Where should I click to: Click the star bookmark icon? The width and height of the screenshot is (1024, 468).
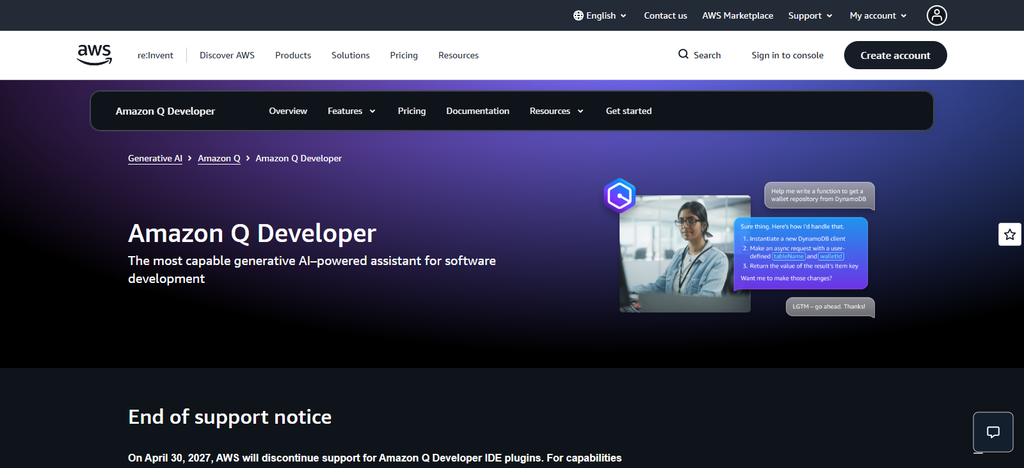click(x=1010, y=234)
